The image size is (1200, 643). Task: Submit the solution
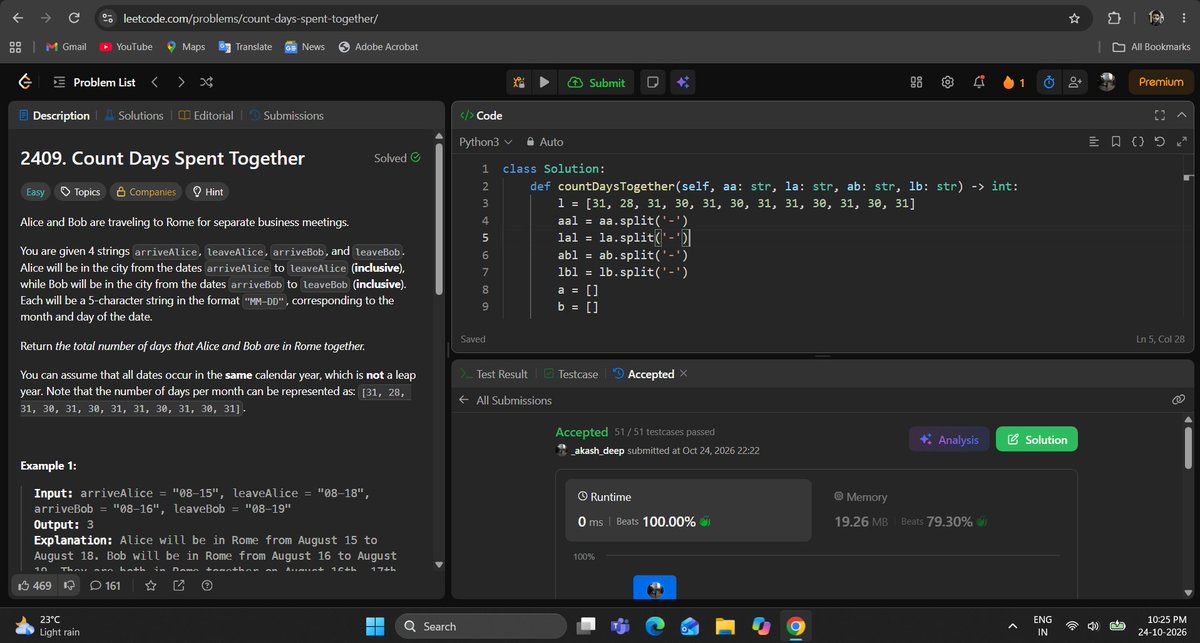click(x=596, y=82)
